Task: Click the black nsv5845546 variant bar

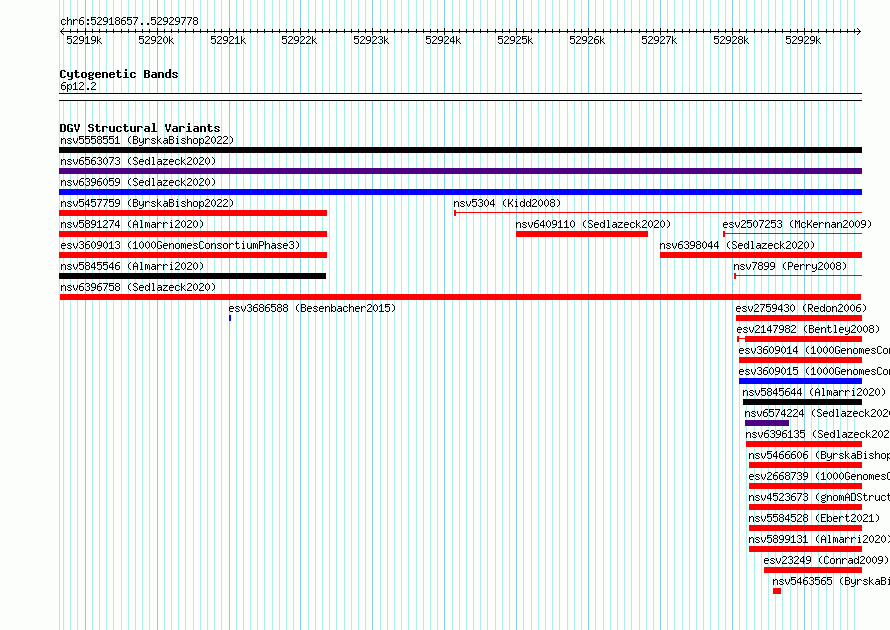Action: 192,276
